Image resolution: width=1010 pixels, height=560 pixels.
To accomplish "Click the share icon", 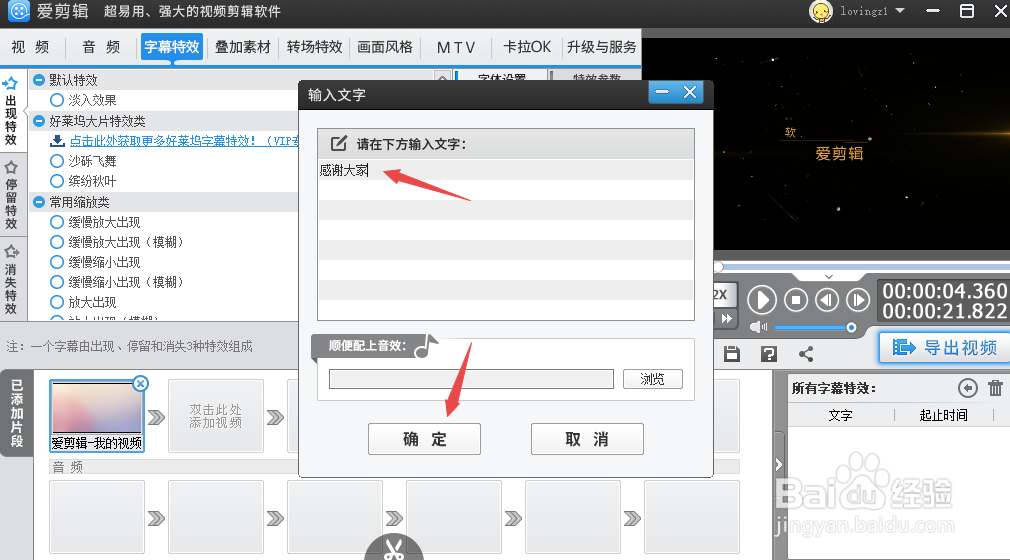I will click(x=806, y=354).
